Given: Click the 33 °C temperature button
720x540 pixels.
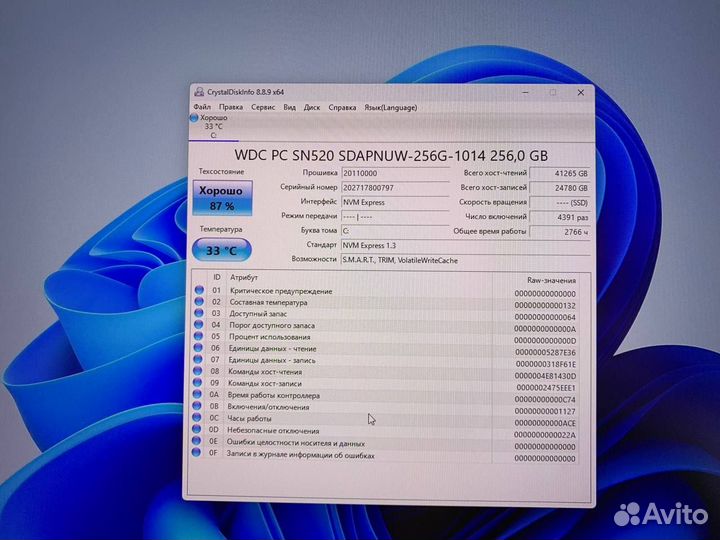Looking at the screenshot, I should 221,250.
